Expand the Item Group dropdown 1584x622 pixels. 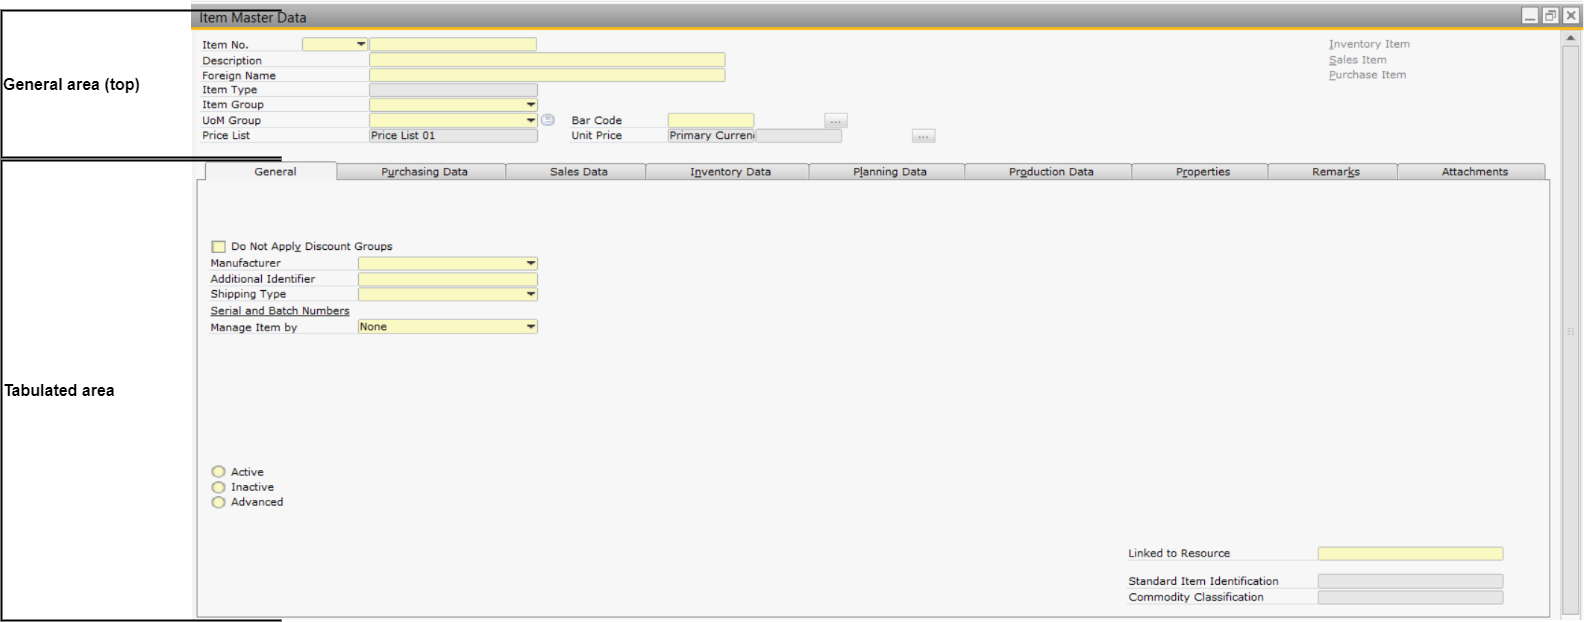pyautogui.click(x=531, y=105)
